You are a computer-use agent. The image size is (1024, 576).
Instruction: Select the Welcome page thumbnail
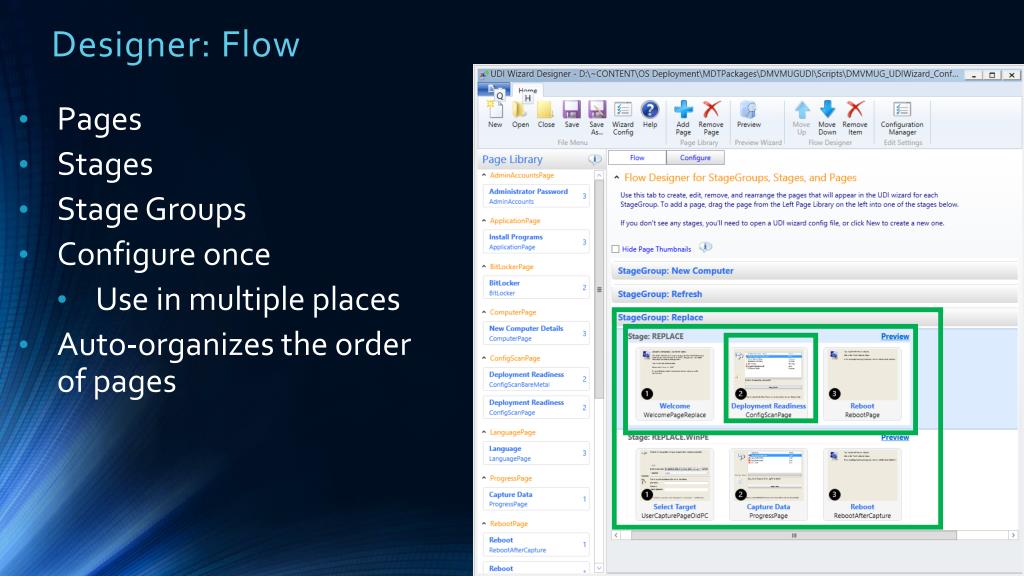(675, 383)
